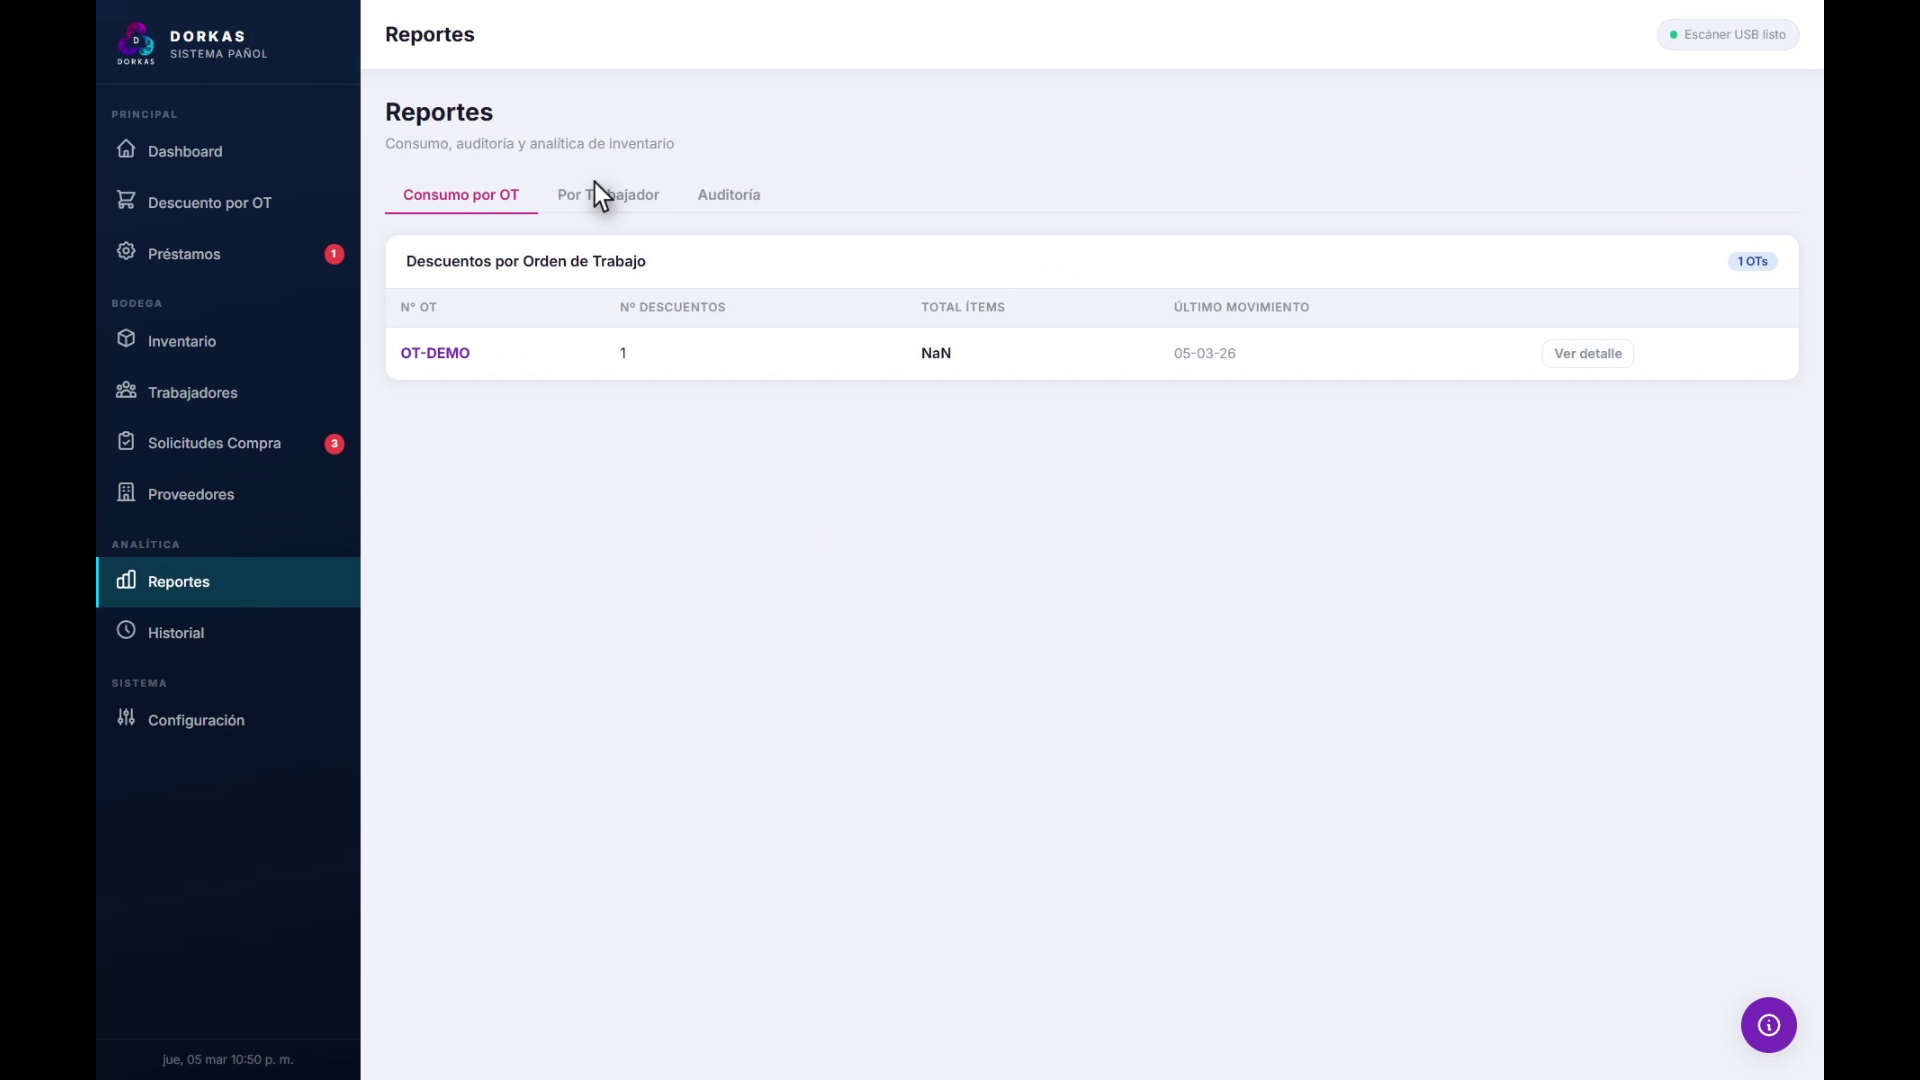The image size is (1920, 1080).
Task: Click the Solicitudes Compra clipboard icon
Action: coord(126,441)
